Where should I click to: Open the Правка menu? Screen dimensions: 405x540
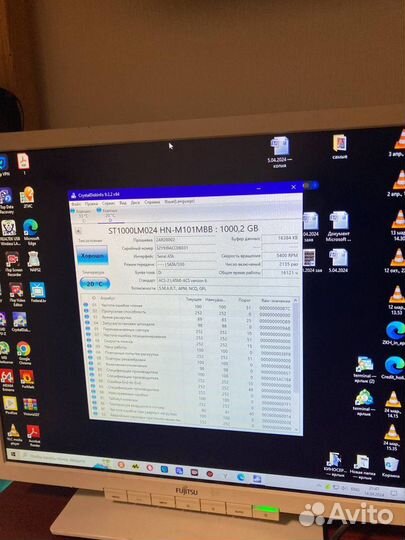coord(91,204)
